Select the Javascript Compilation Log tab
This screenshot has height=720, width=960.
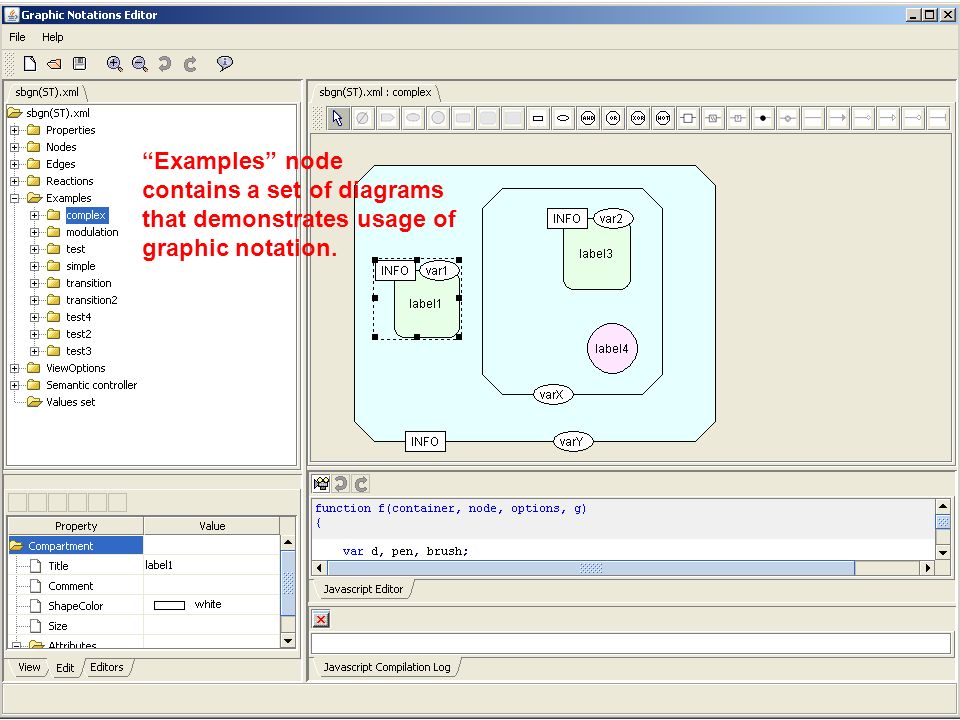pos(387,667)
